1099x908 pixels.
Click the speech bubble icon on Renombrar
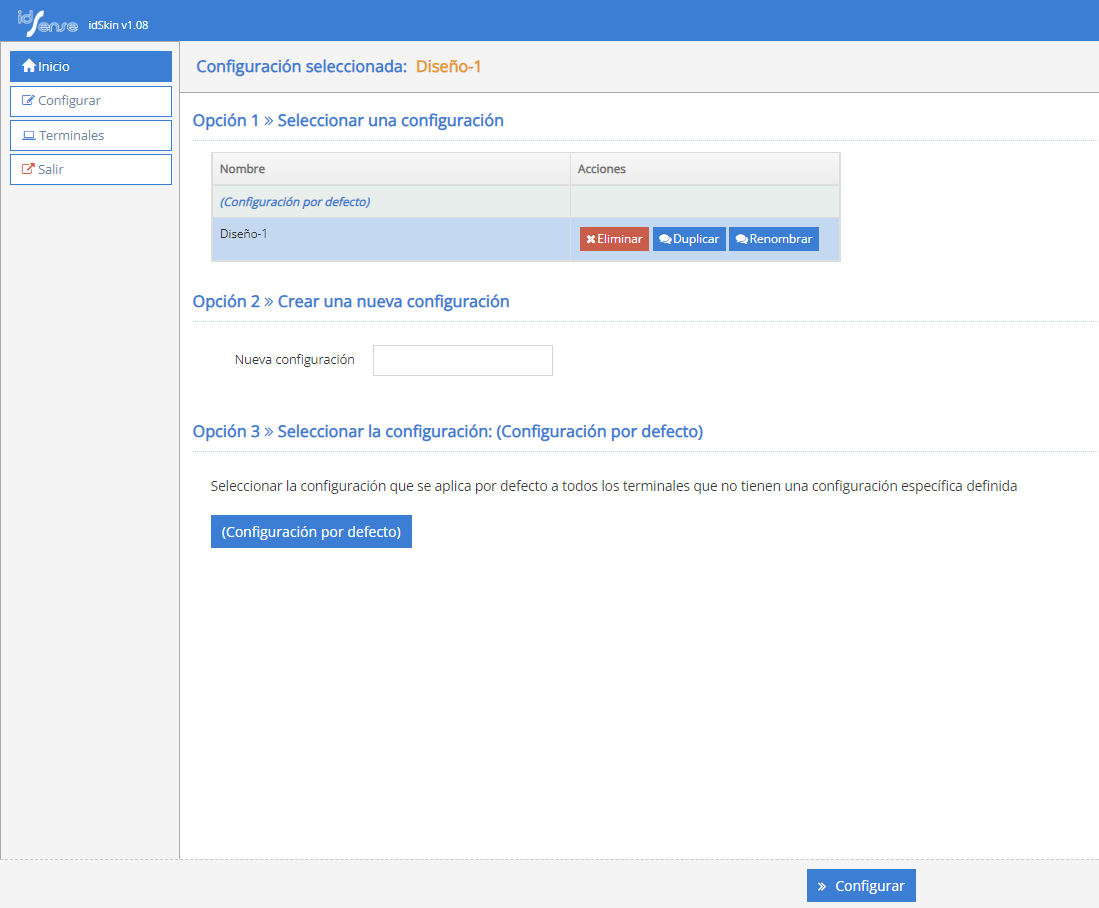742,240
